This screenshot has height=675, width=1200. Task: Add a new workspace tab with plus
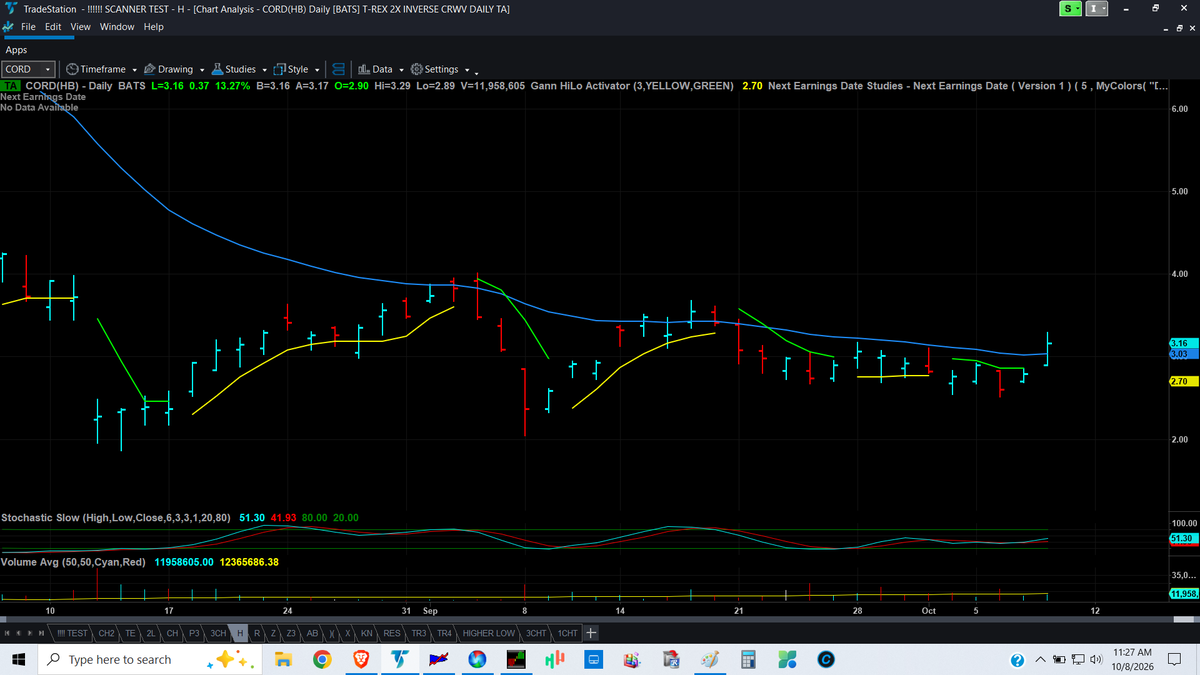click(x=591, y=633)
